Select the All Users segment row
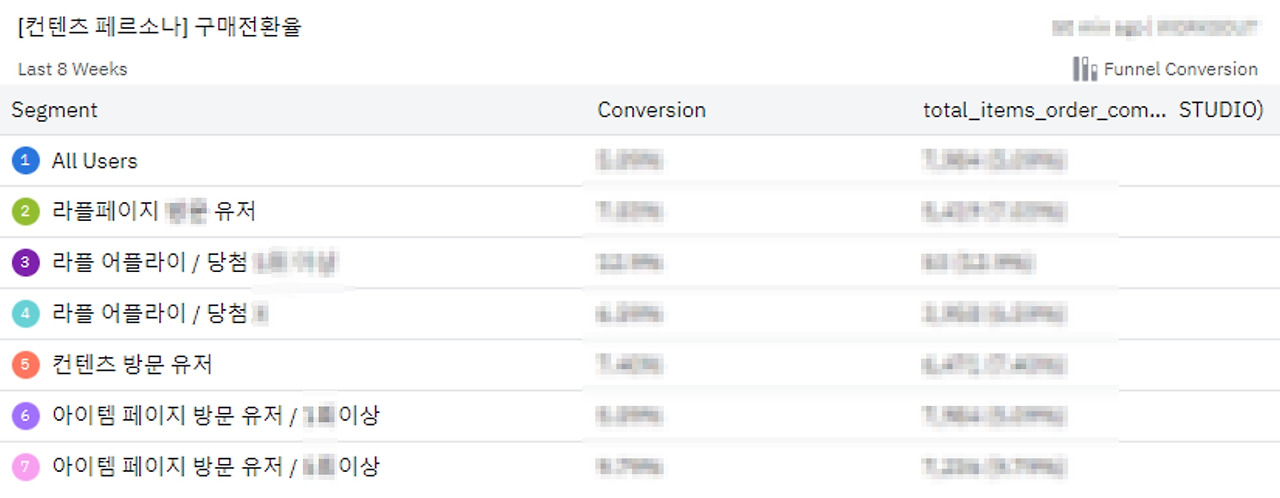 [x=95, y=161]
